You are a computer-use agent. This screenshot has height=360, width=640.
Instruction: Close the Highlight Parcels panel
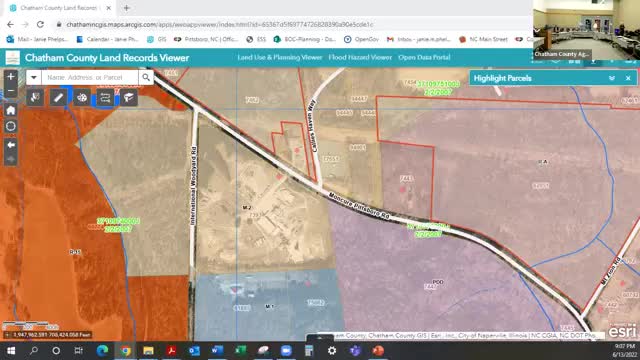coord(628,78)
